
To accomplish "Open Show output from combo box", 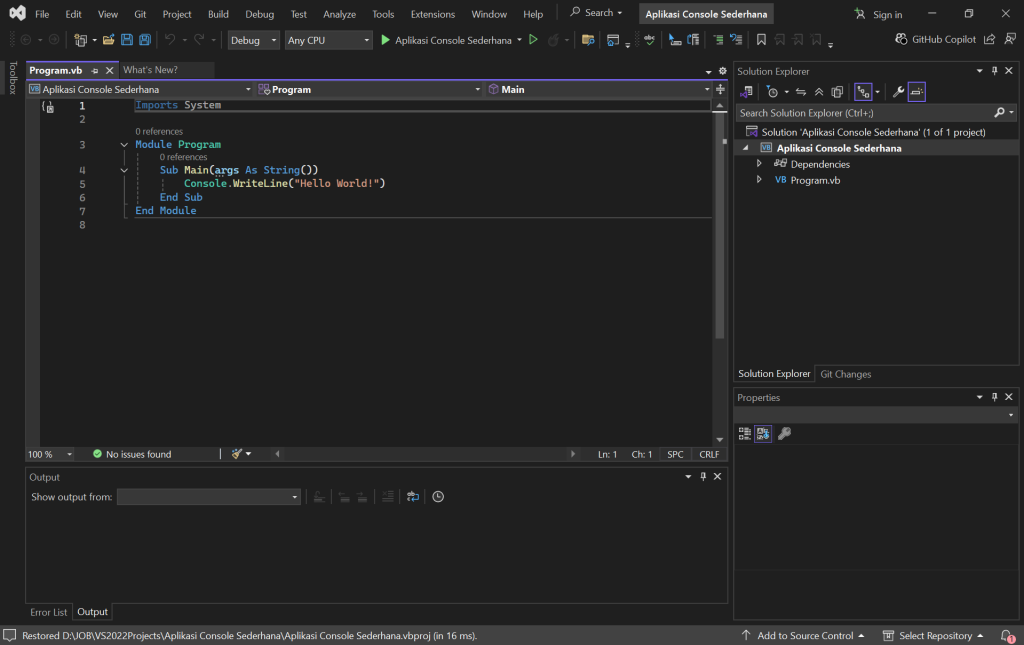I will pos(208,497).
